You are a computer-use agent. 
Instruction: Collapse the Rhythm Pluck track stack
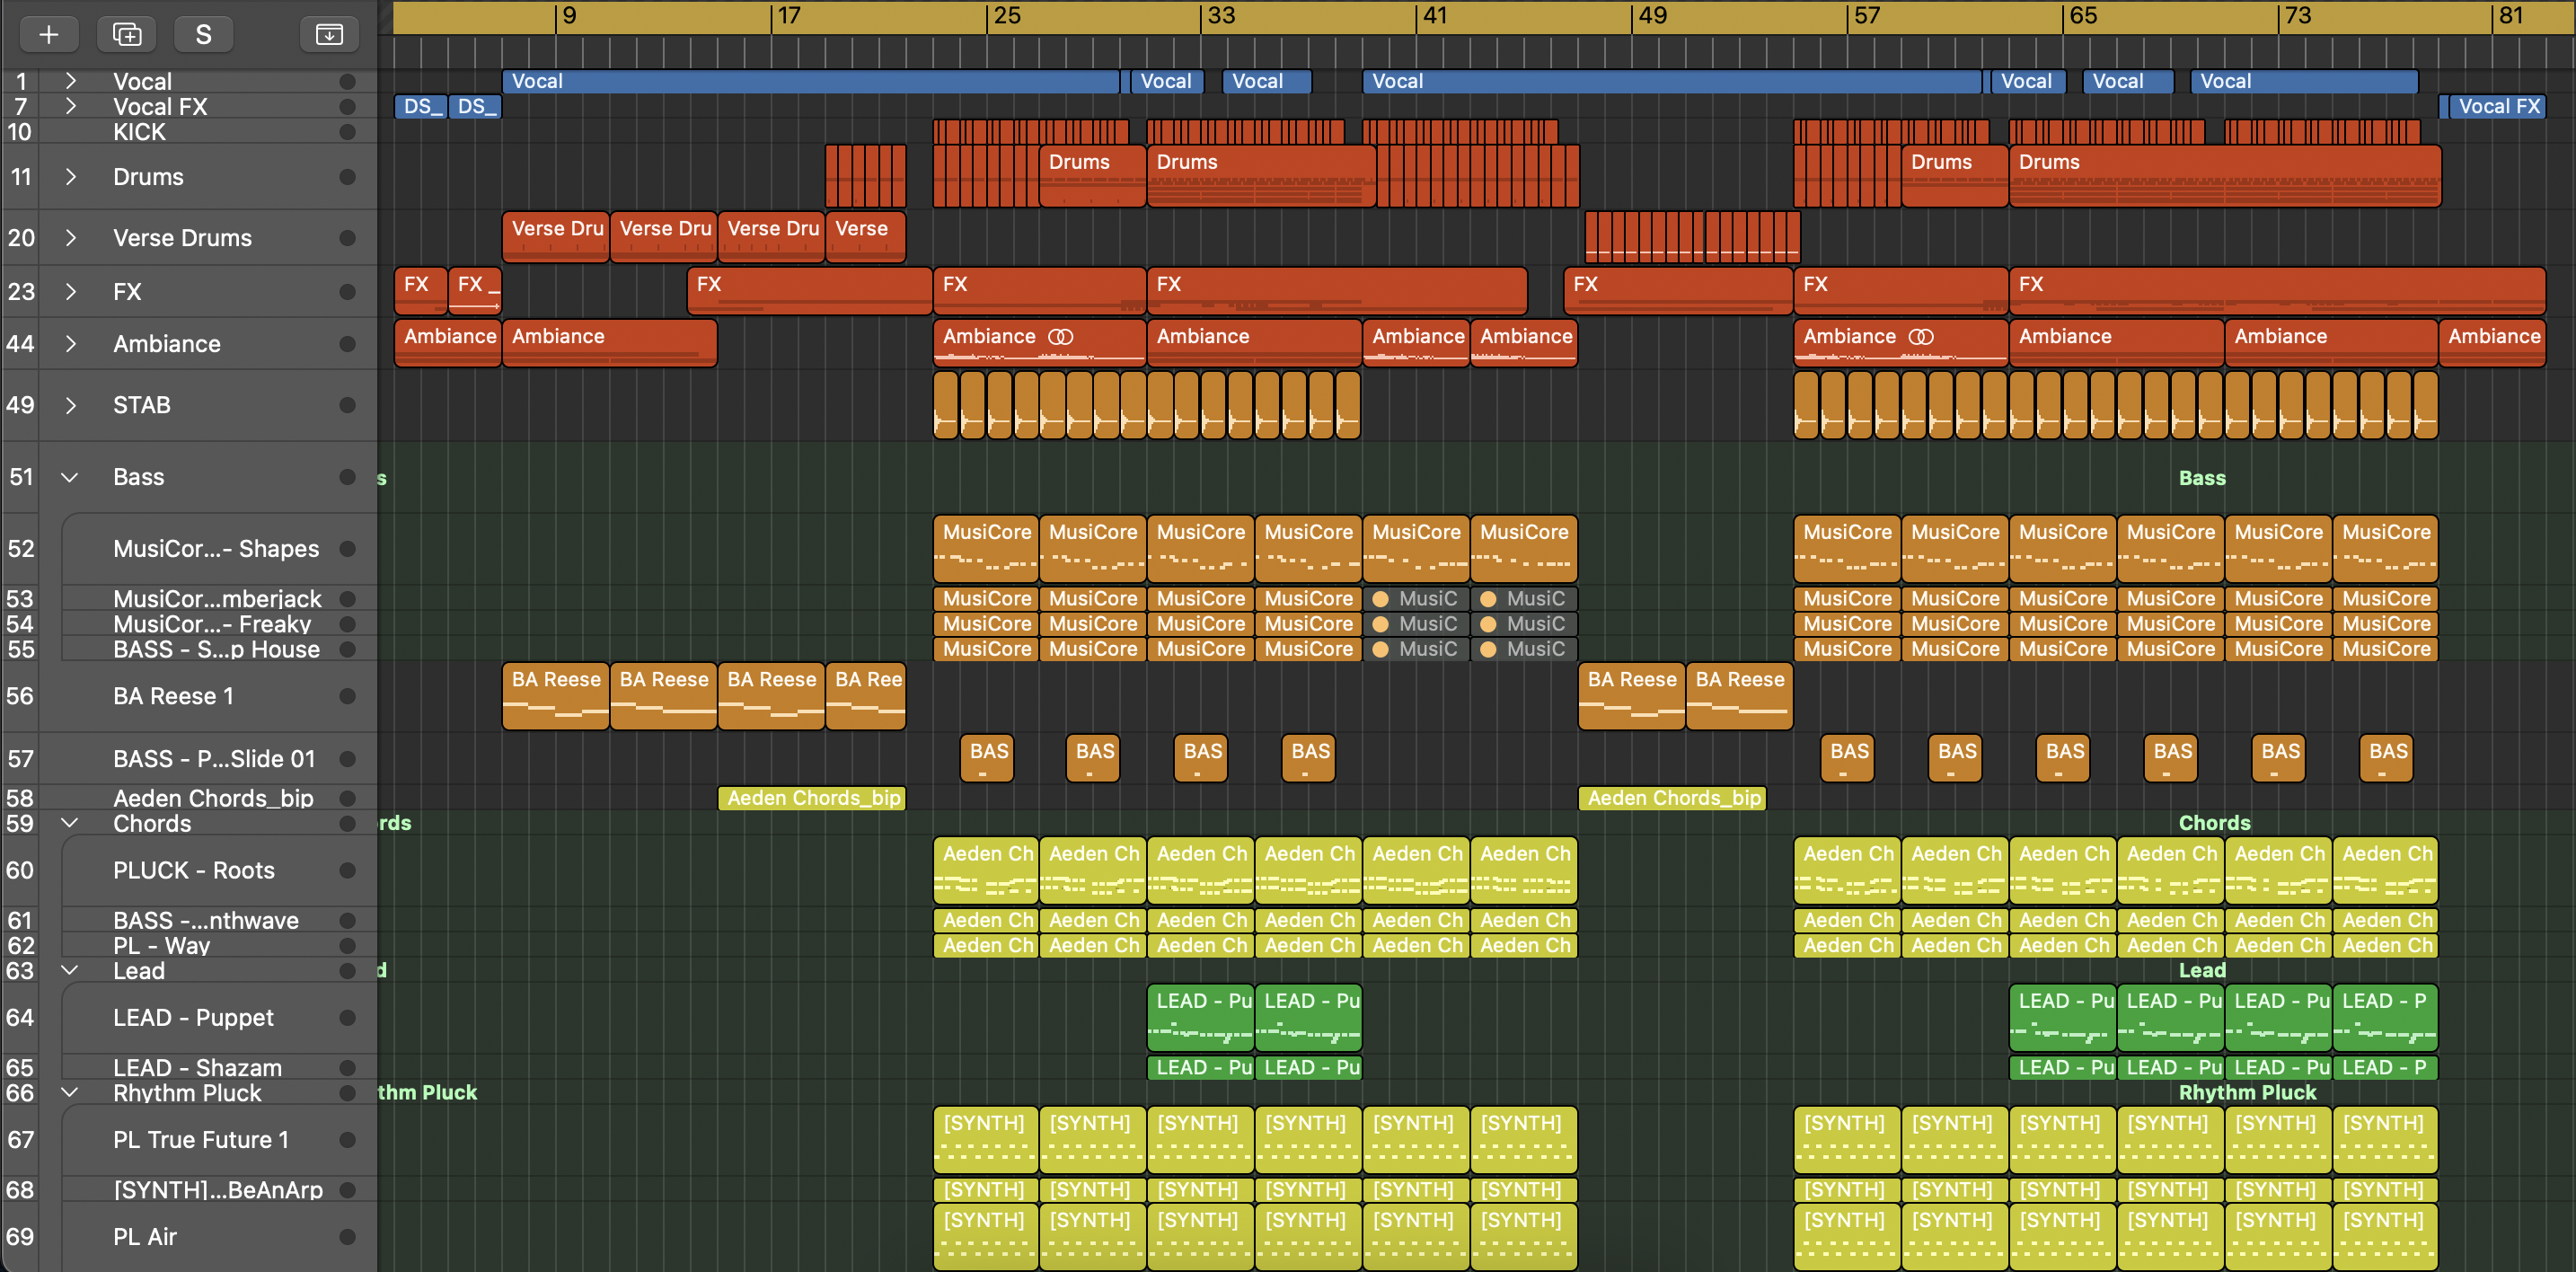pos(70,1093)
